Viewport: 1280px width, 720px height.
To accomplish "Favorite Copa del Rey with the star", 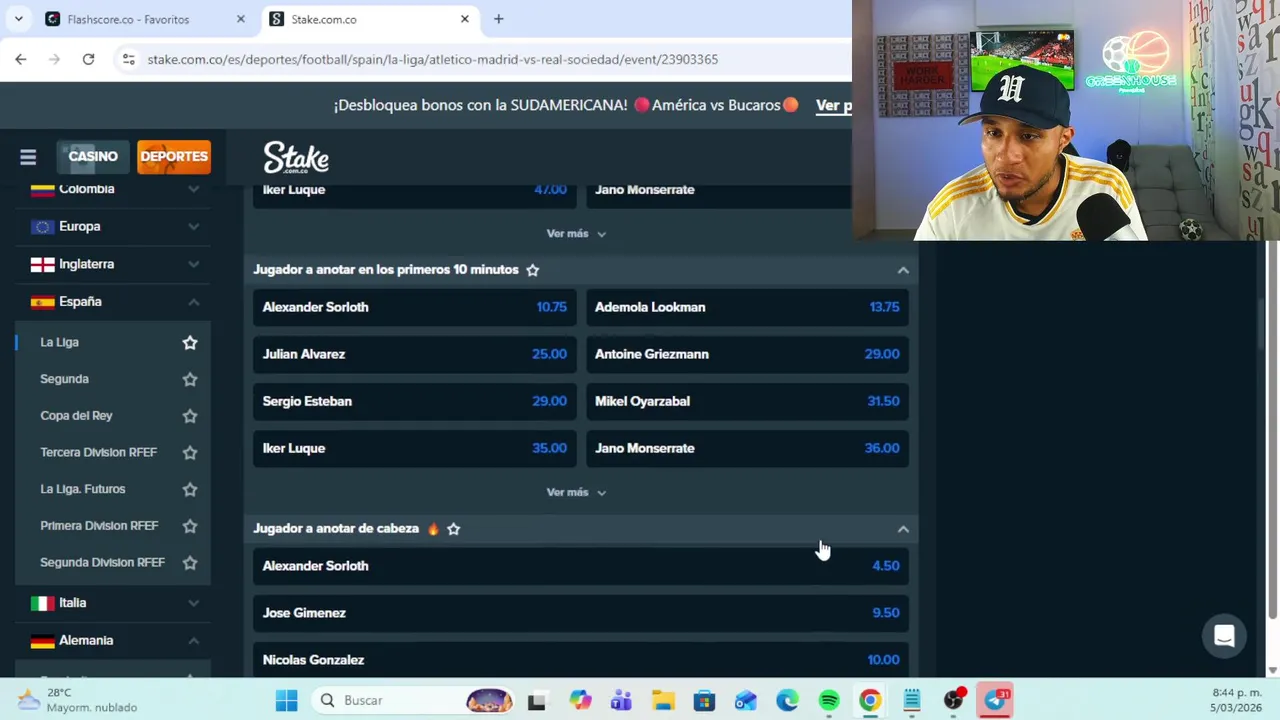I will pyautogui.click(x=190, y=416).
